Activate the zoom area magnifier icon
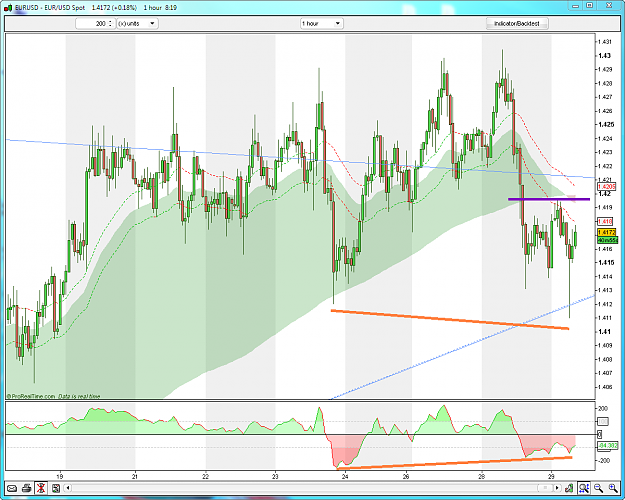The height and width of the screenshot is (500, 625). (x=584, y=488)
